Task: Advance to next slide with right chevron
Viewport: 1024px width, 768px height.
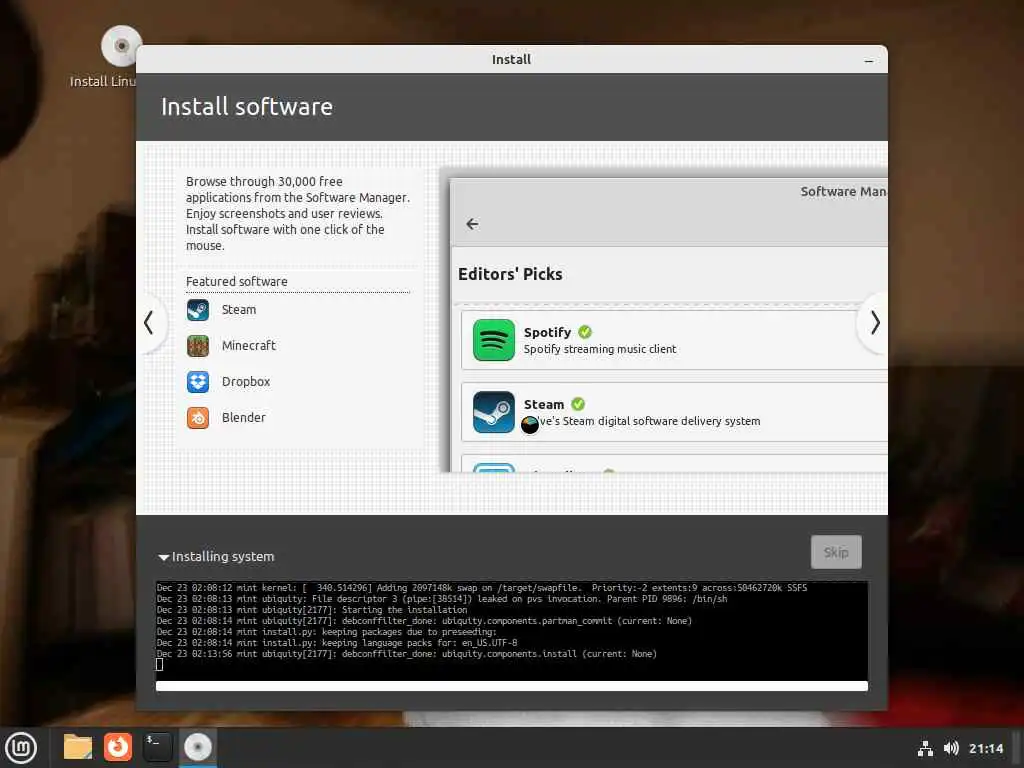Action: point(875,323)
